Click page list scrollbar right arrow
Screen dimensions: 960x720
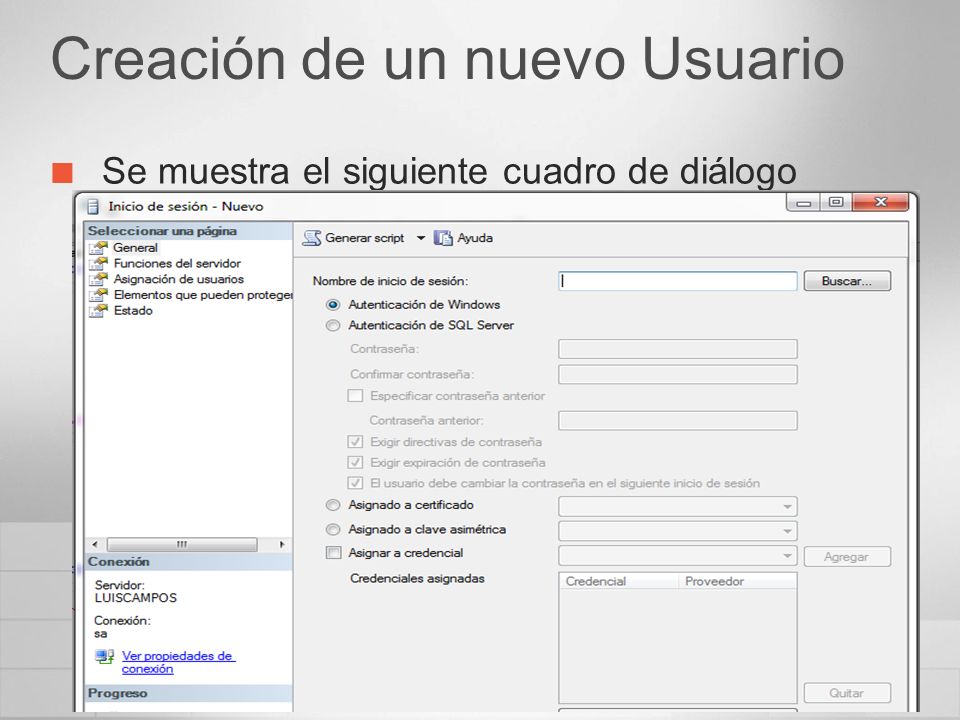point(282,544)
